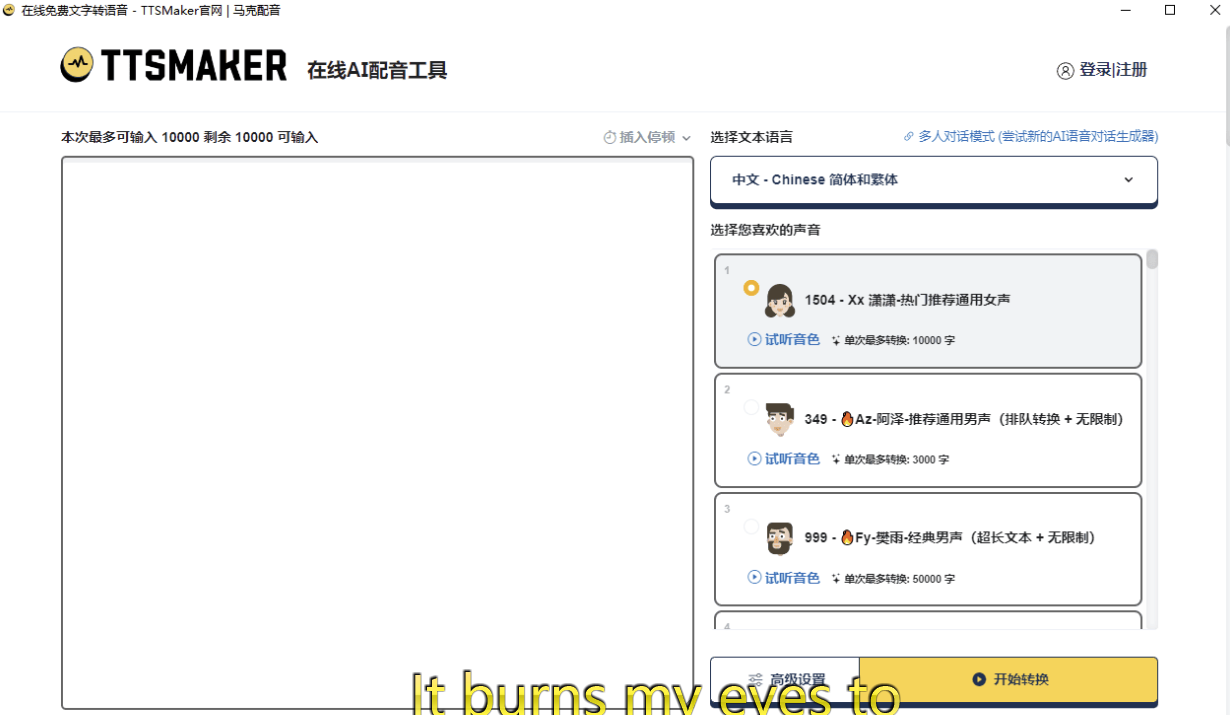Click the chevron inside the language selector
1230x715 pixels.
(1128, 180)
